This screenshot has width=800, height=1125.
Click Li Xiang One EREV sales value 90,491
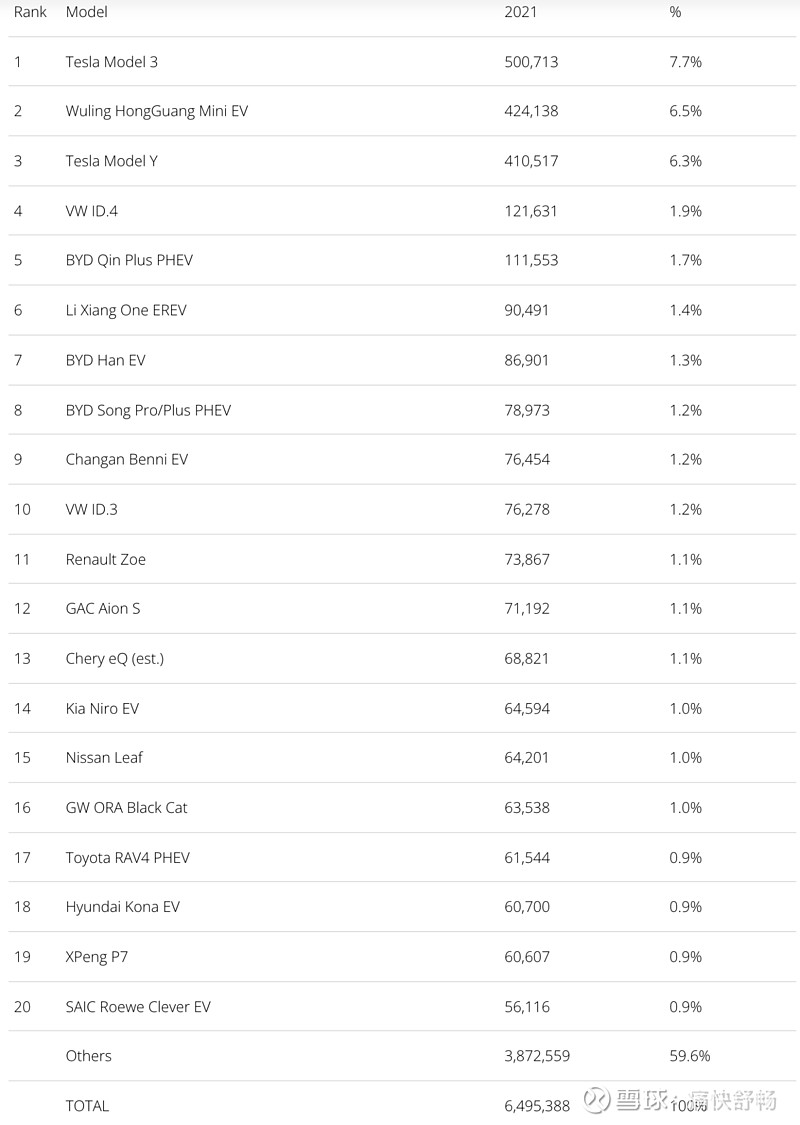(527, 310)
